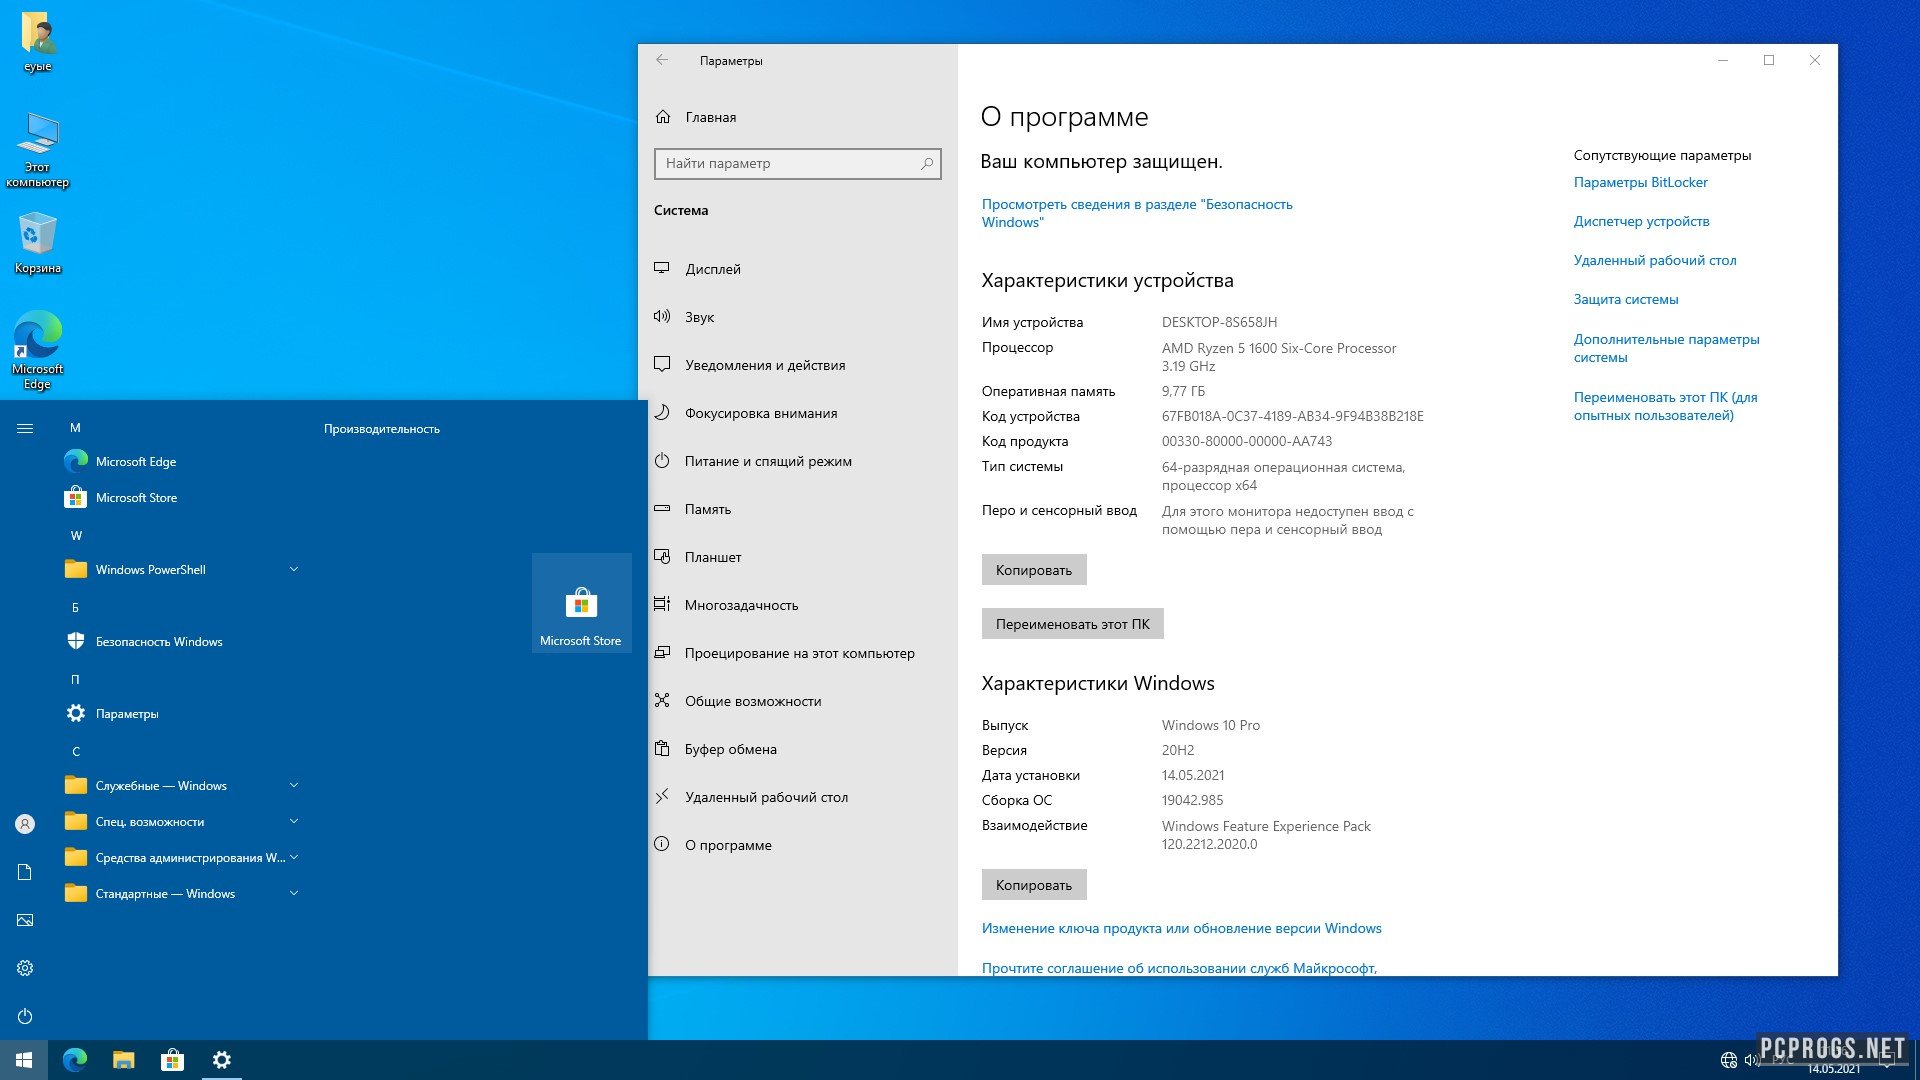
Task: Click the network globe icon in system tray
Action: point(1728,1060)
